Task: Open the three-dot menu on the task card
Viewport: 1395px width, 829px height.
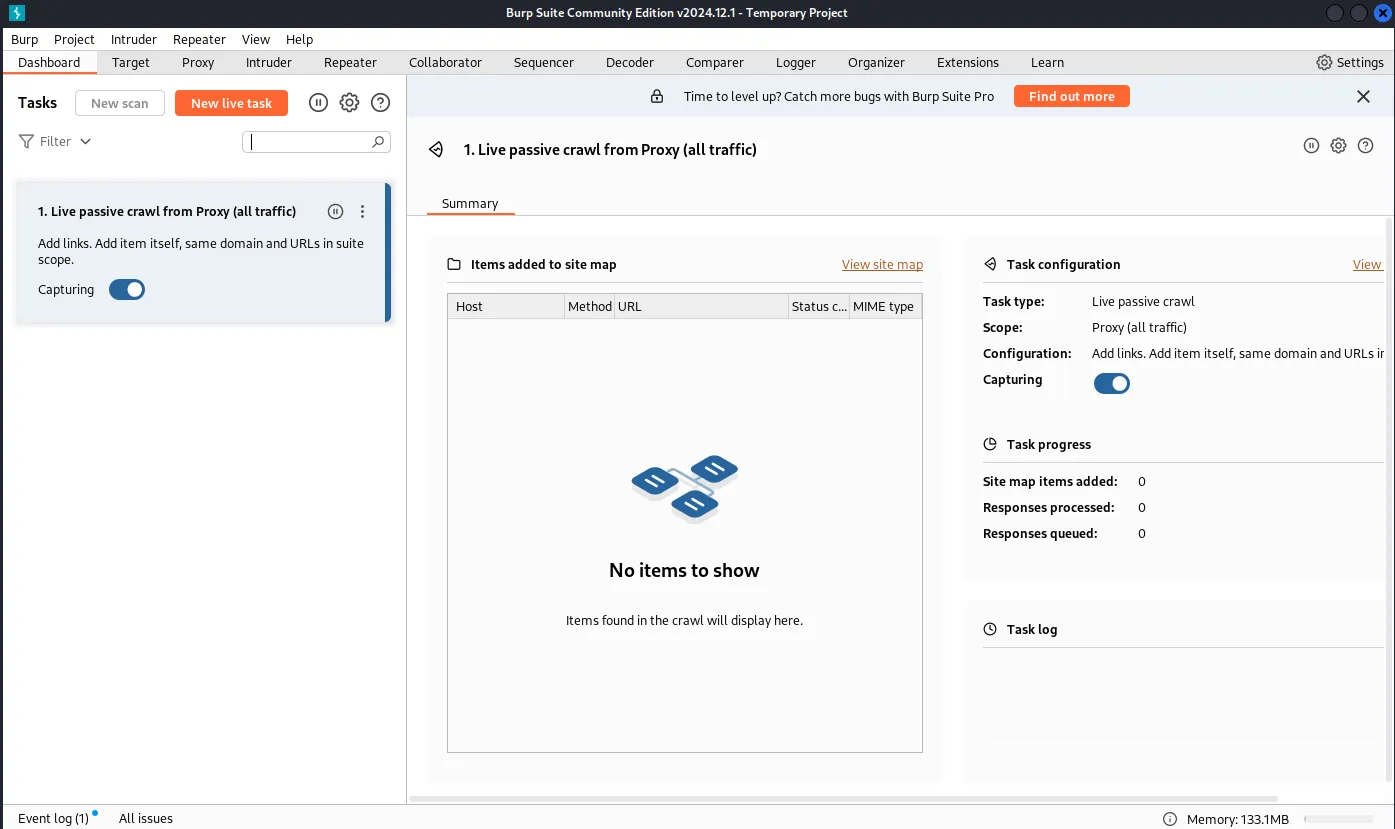Action: click(362, 211)
